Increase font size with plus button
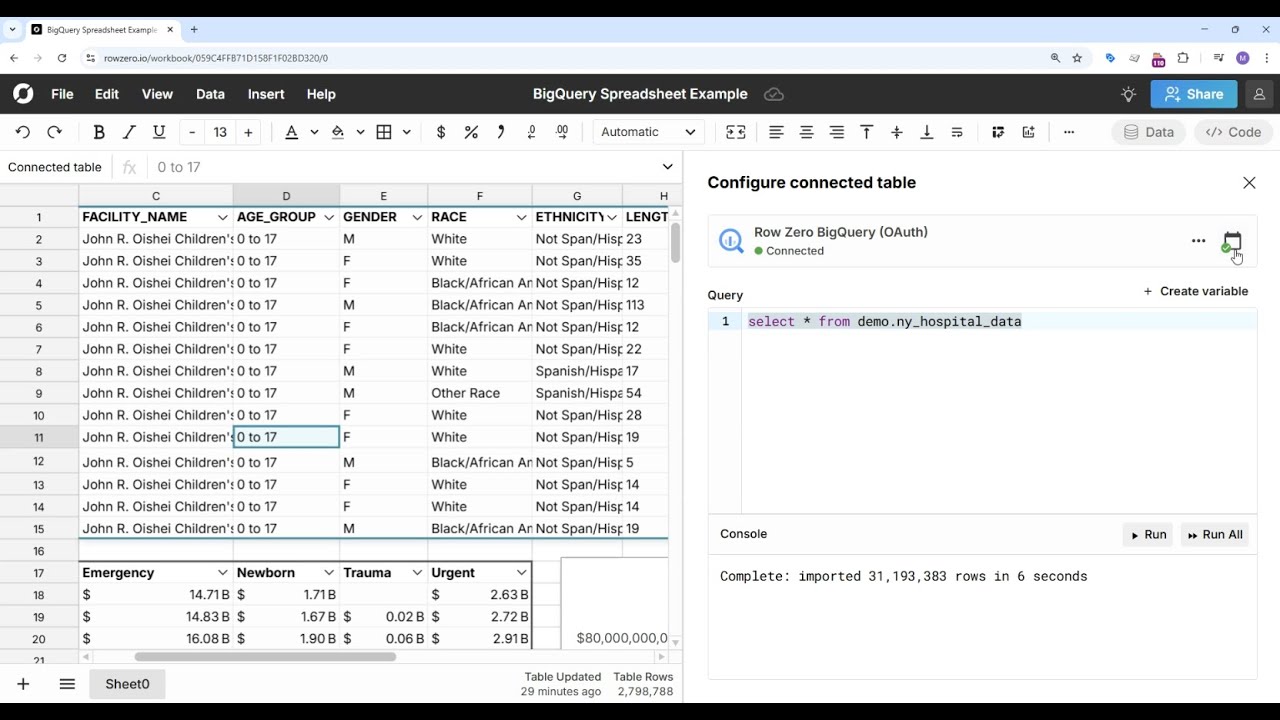 pyautogui.click(x=248, y=132)
